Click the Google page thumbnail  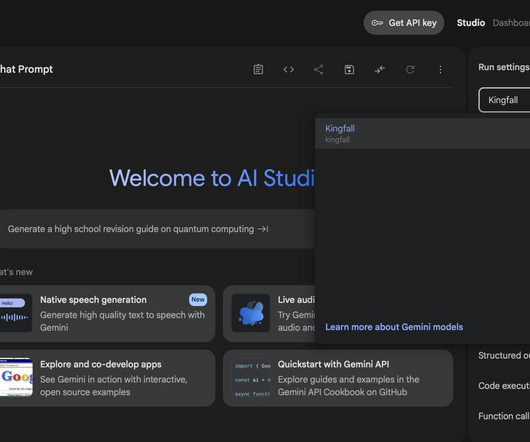coord(16,377)
